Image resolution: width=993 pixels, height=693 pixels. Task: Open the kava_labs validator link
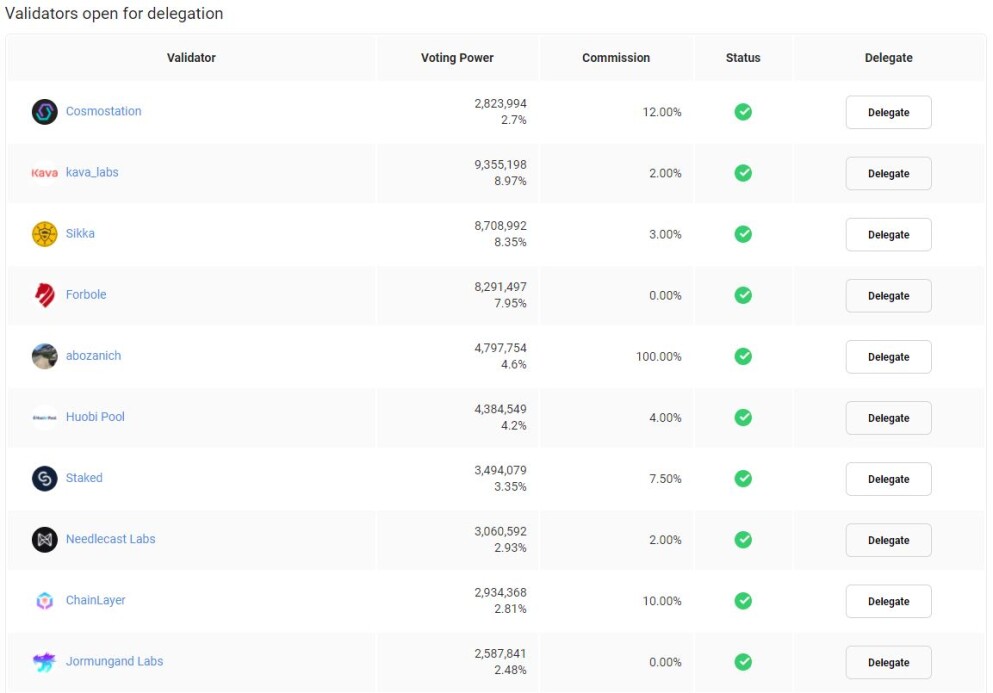pos(92,172)
